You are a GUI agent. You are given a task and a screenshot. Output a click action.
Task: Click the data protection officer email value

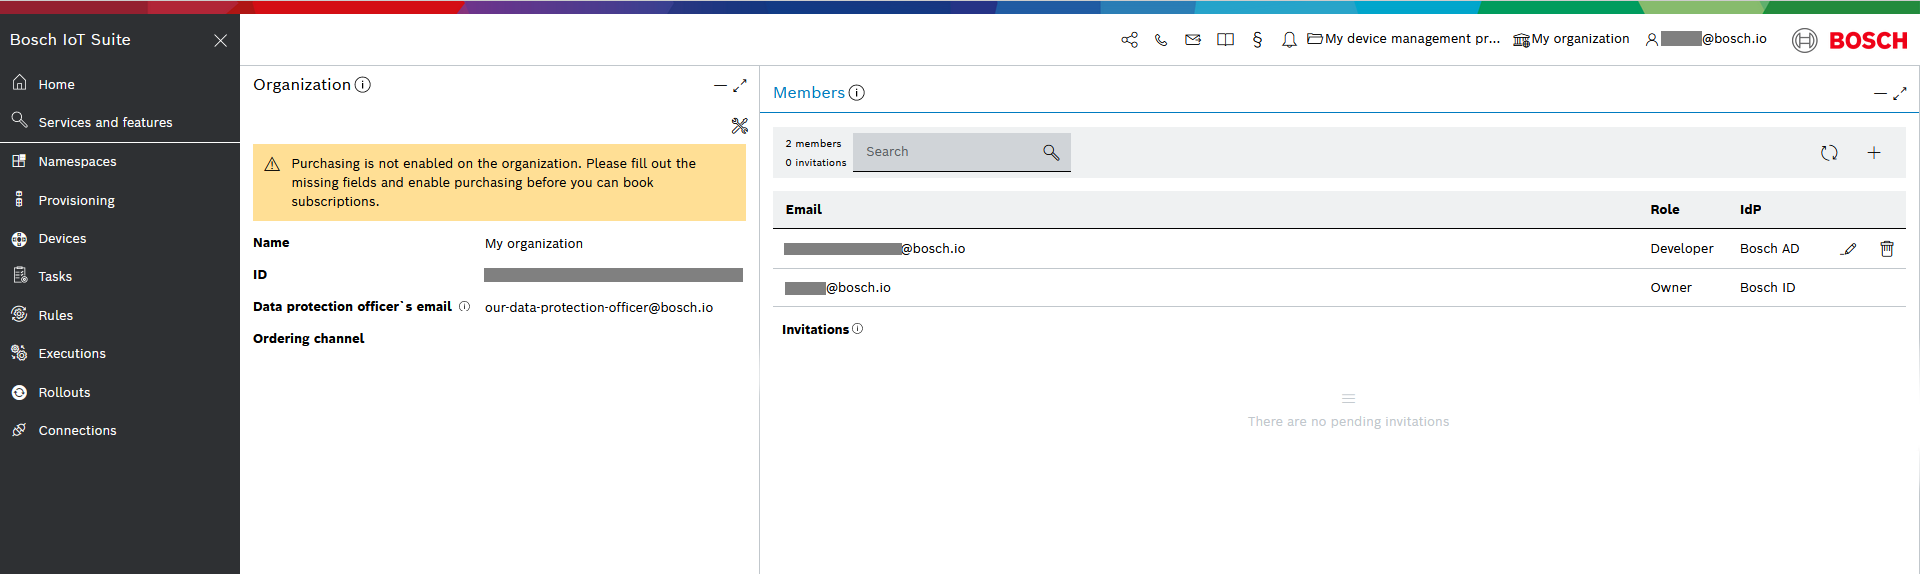coord(599,307)
